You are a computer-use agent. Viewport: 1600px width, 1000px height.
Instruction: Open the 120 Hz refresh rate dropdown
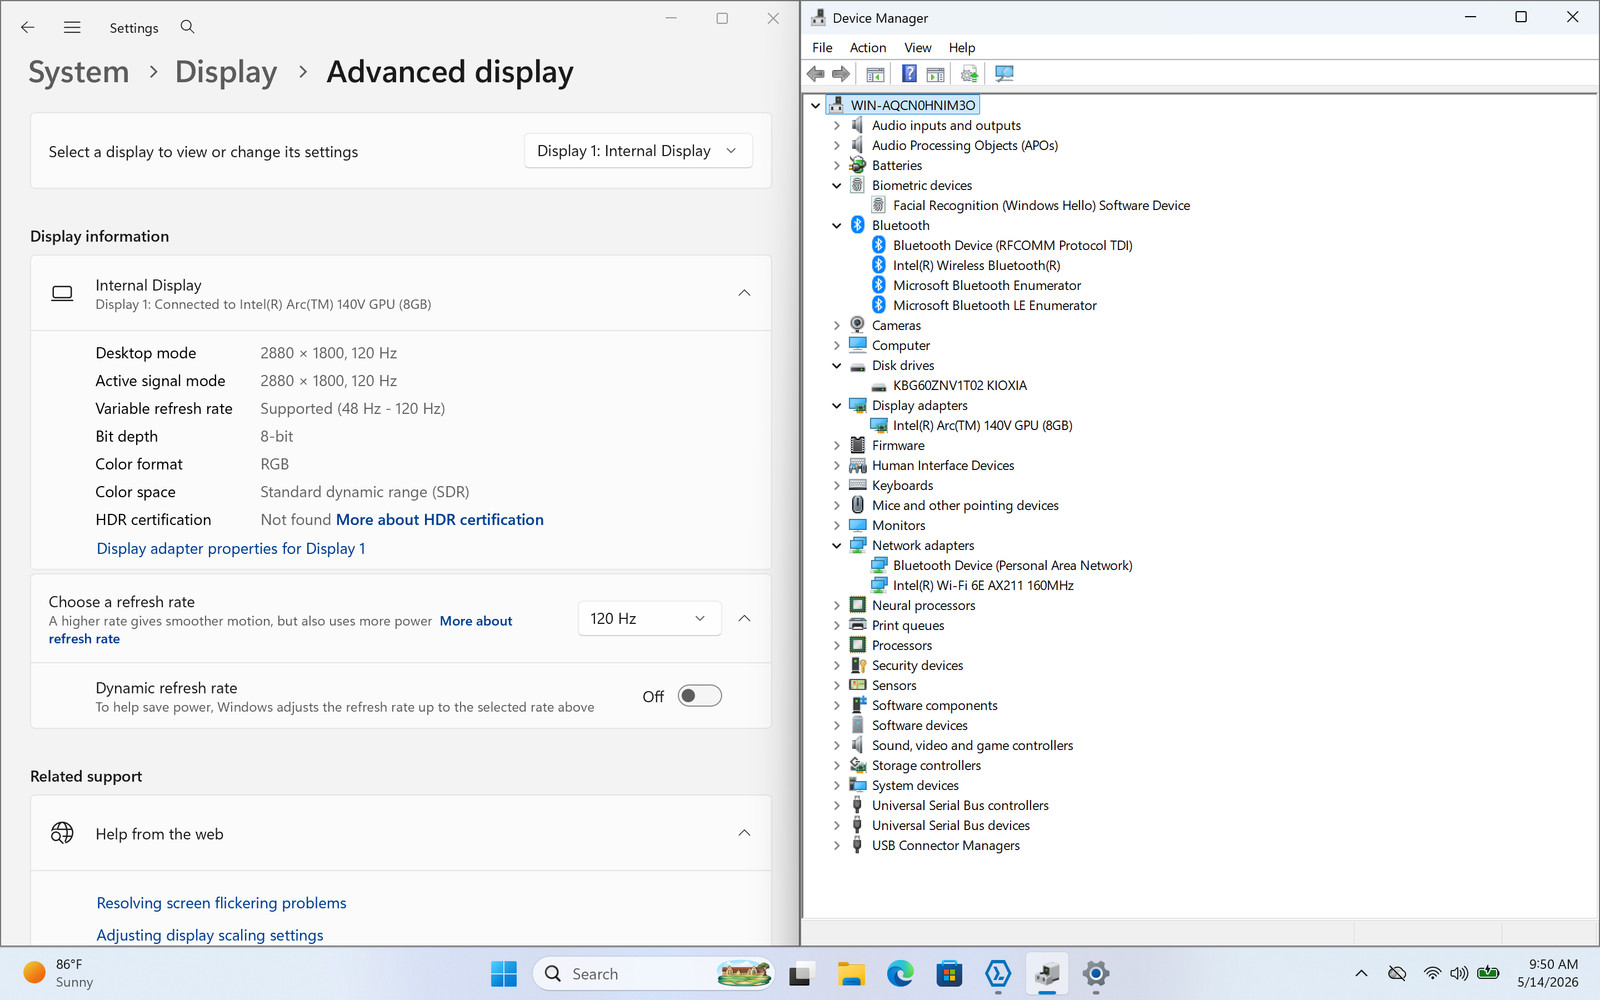[649, 618]
